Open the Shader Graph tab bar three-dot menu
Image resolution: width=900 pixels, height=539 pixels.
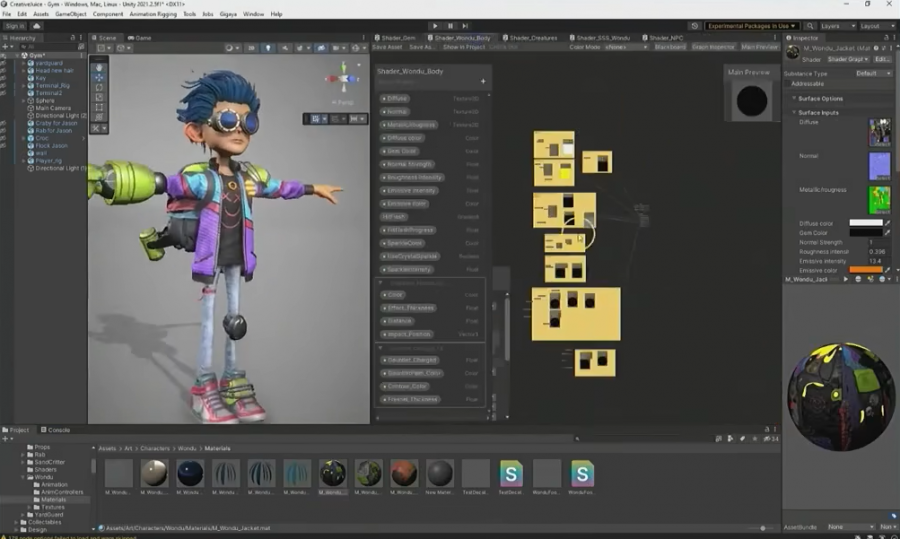pos(775,37)
